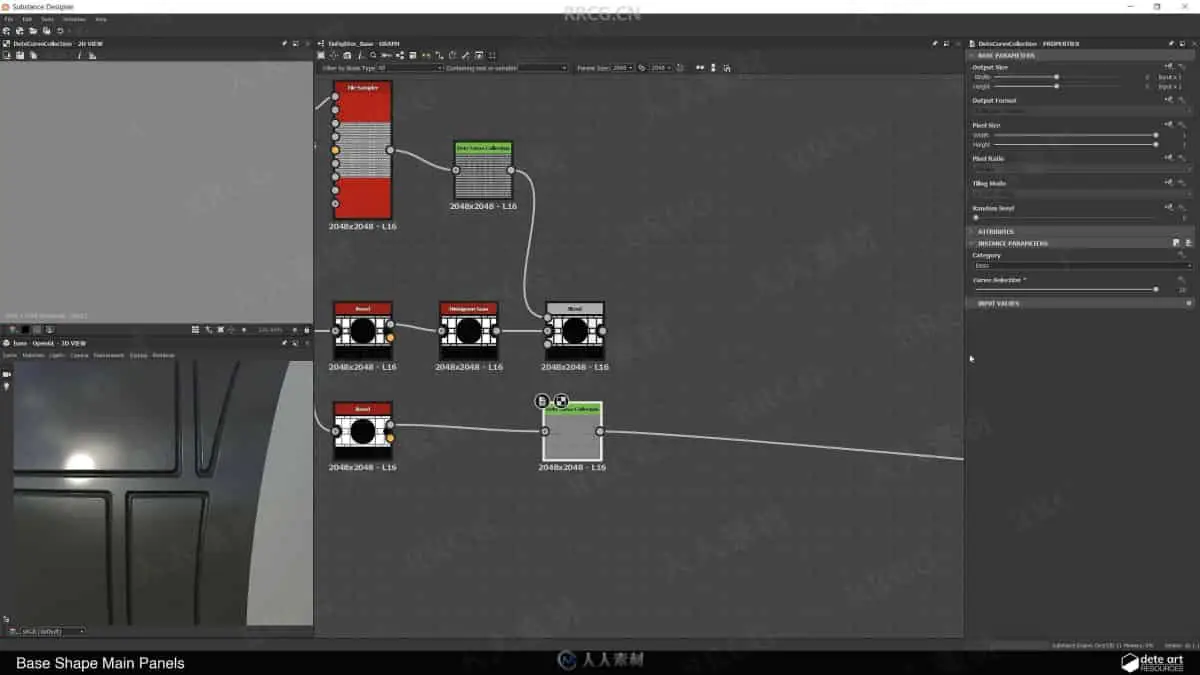1200x675 pixels.
Task: Open the Camera menu in 3D view
Action: coord(79,355)
